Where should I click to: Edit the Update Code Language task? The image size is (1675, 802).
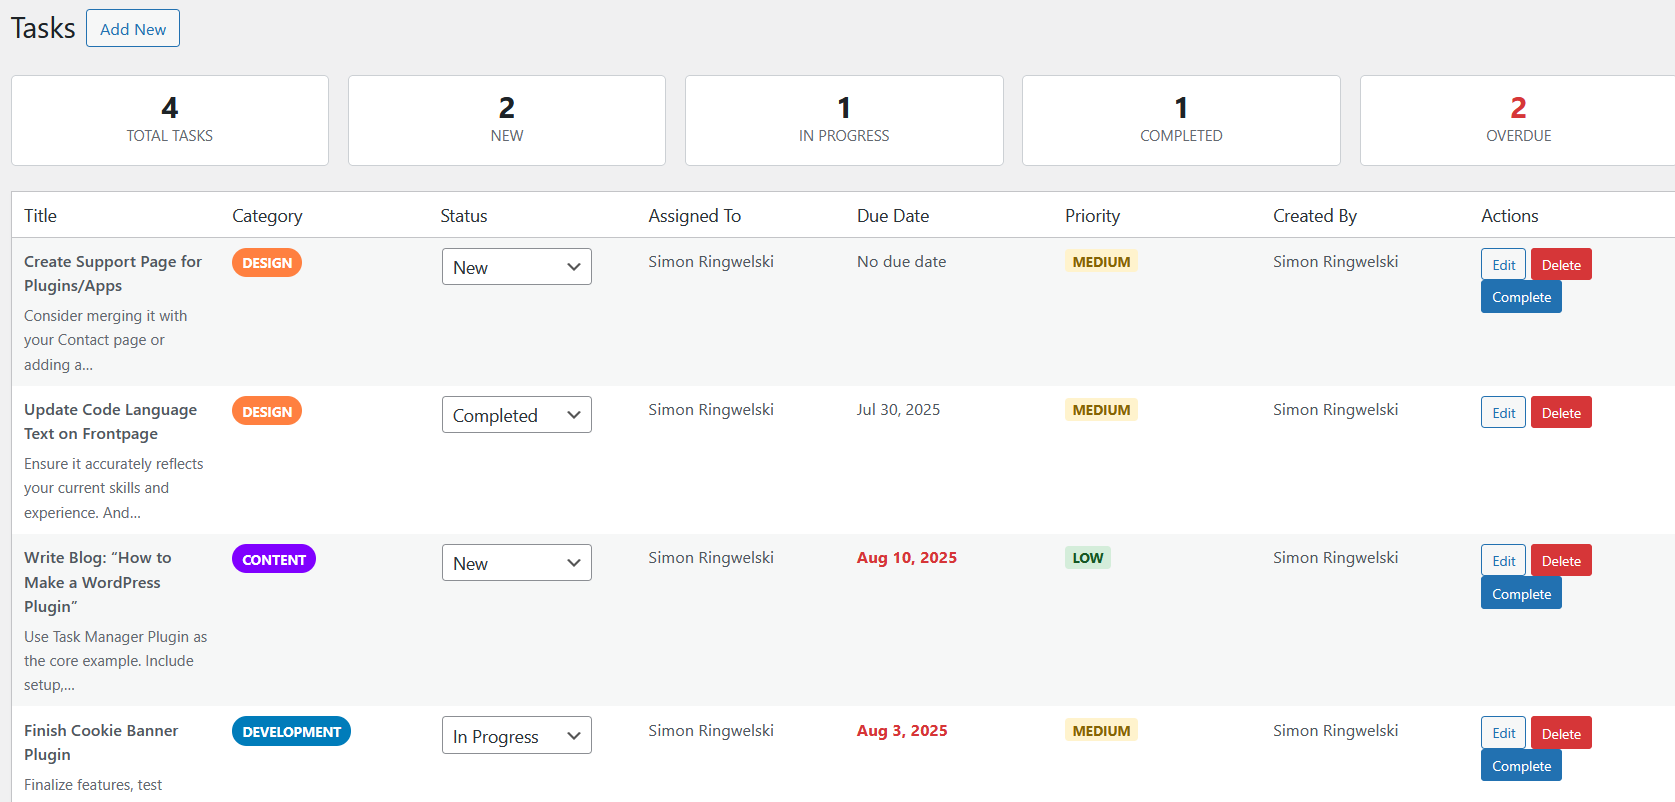coord(1503,413)
